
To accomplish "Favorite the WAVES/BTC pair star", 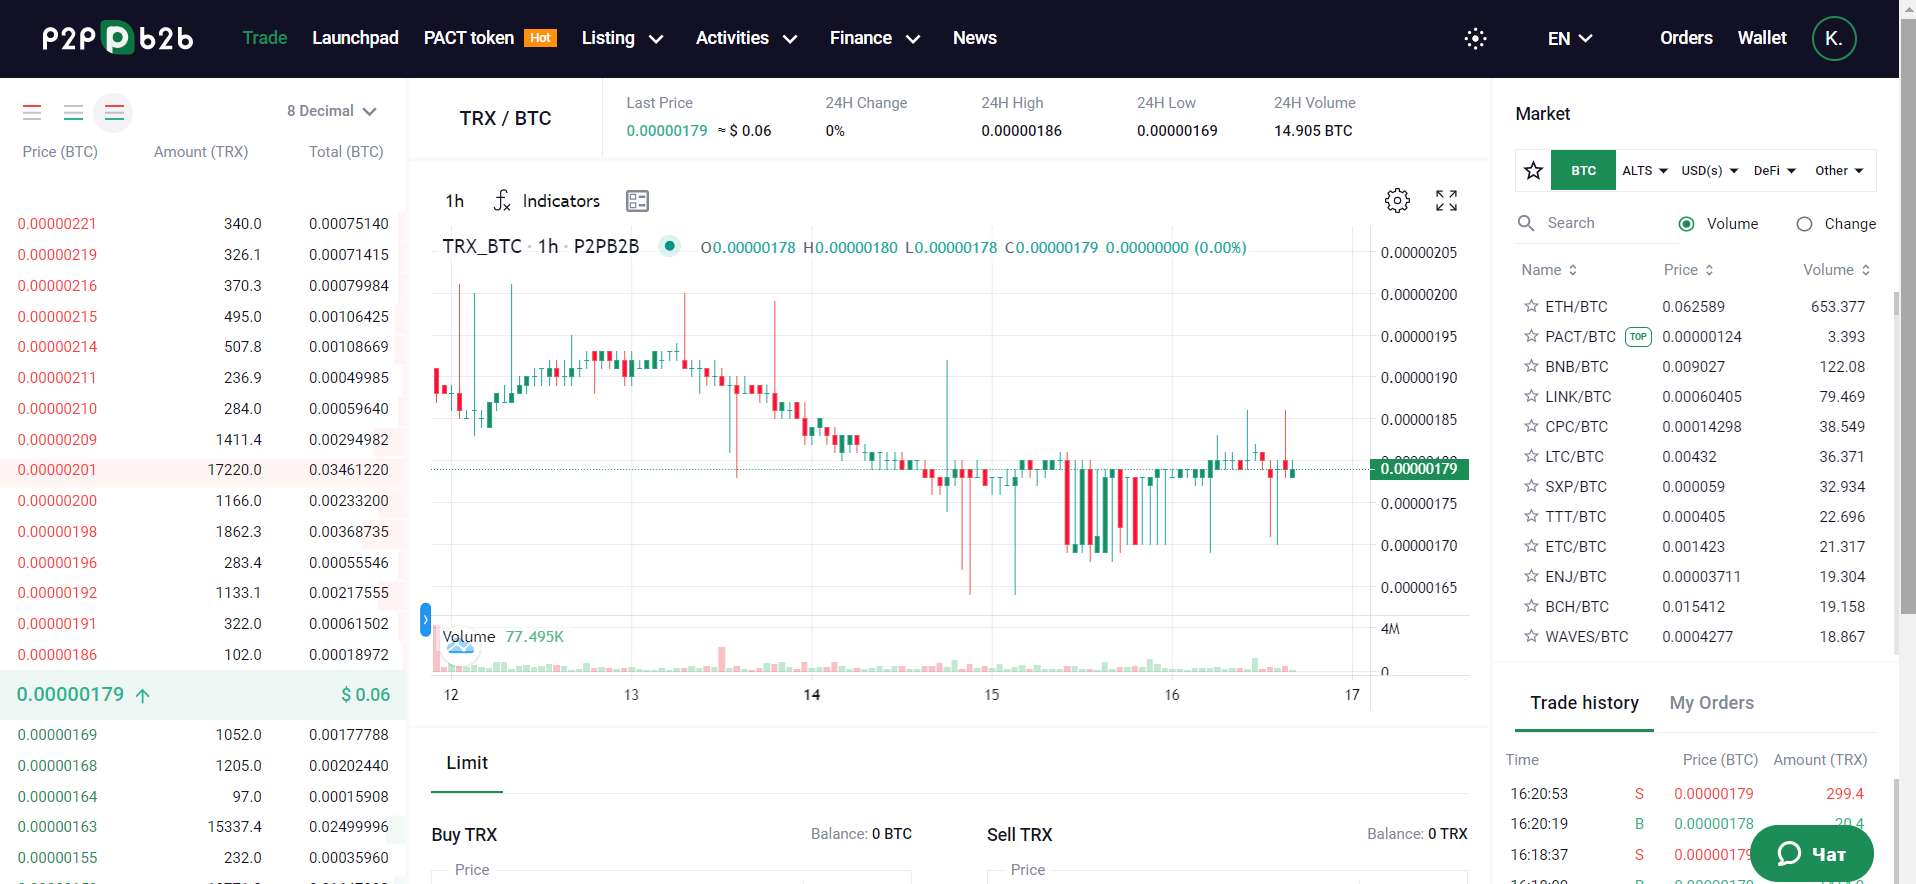I will pyautogui.click(x=1531, y=636).
